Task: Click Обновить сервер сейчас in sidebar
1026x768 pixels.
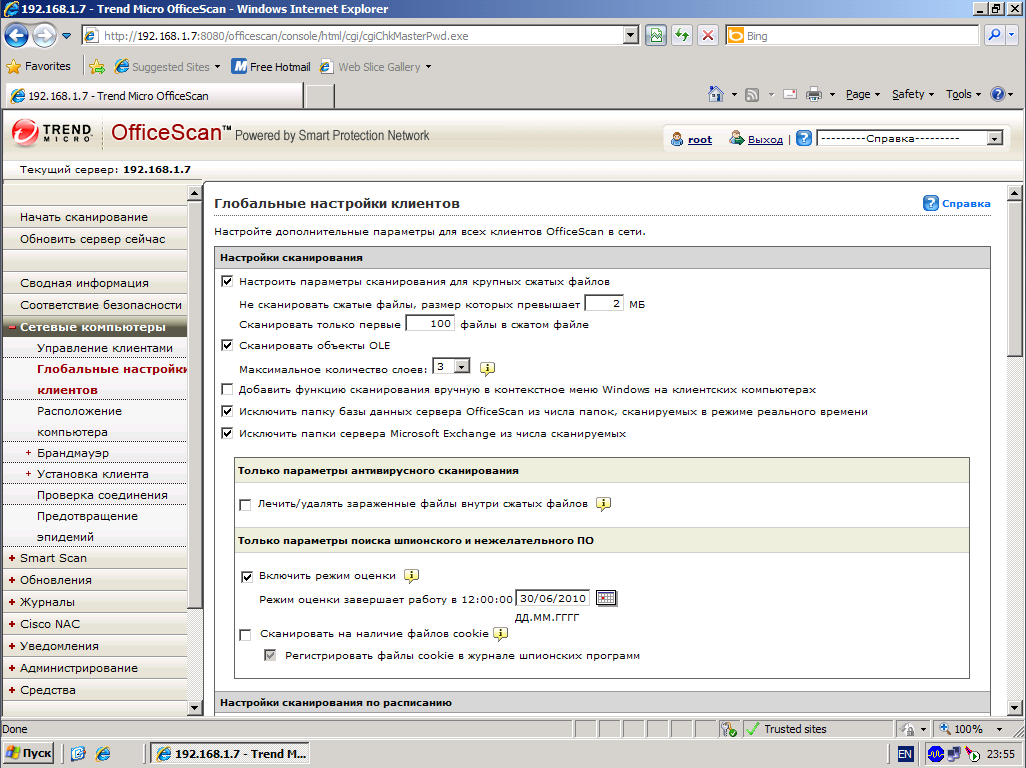Action: click(x=92, y=239)
